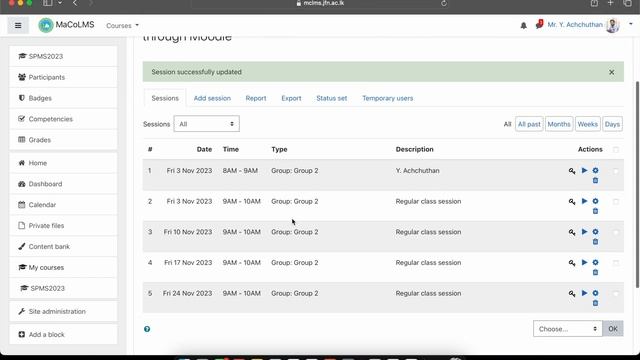Image resolution: width=640 pixels, height=360 pixels.
Task: Tick checkbox for Fri 24 Nov row
Action: click(616, 293)
